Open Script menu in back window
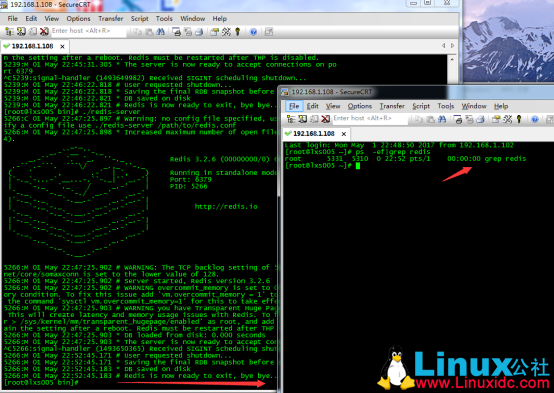This screenshot has width=554, height=393. point(140,19)
